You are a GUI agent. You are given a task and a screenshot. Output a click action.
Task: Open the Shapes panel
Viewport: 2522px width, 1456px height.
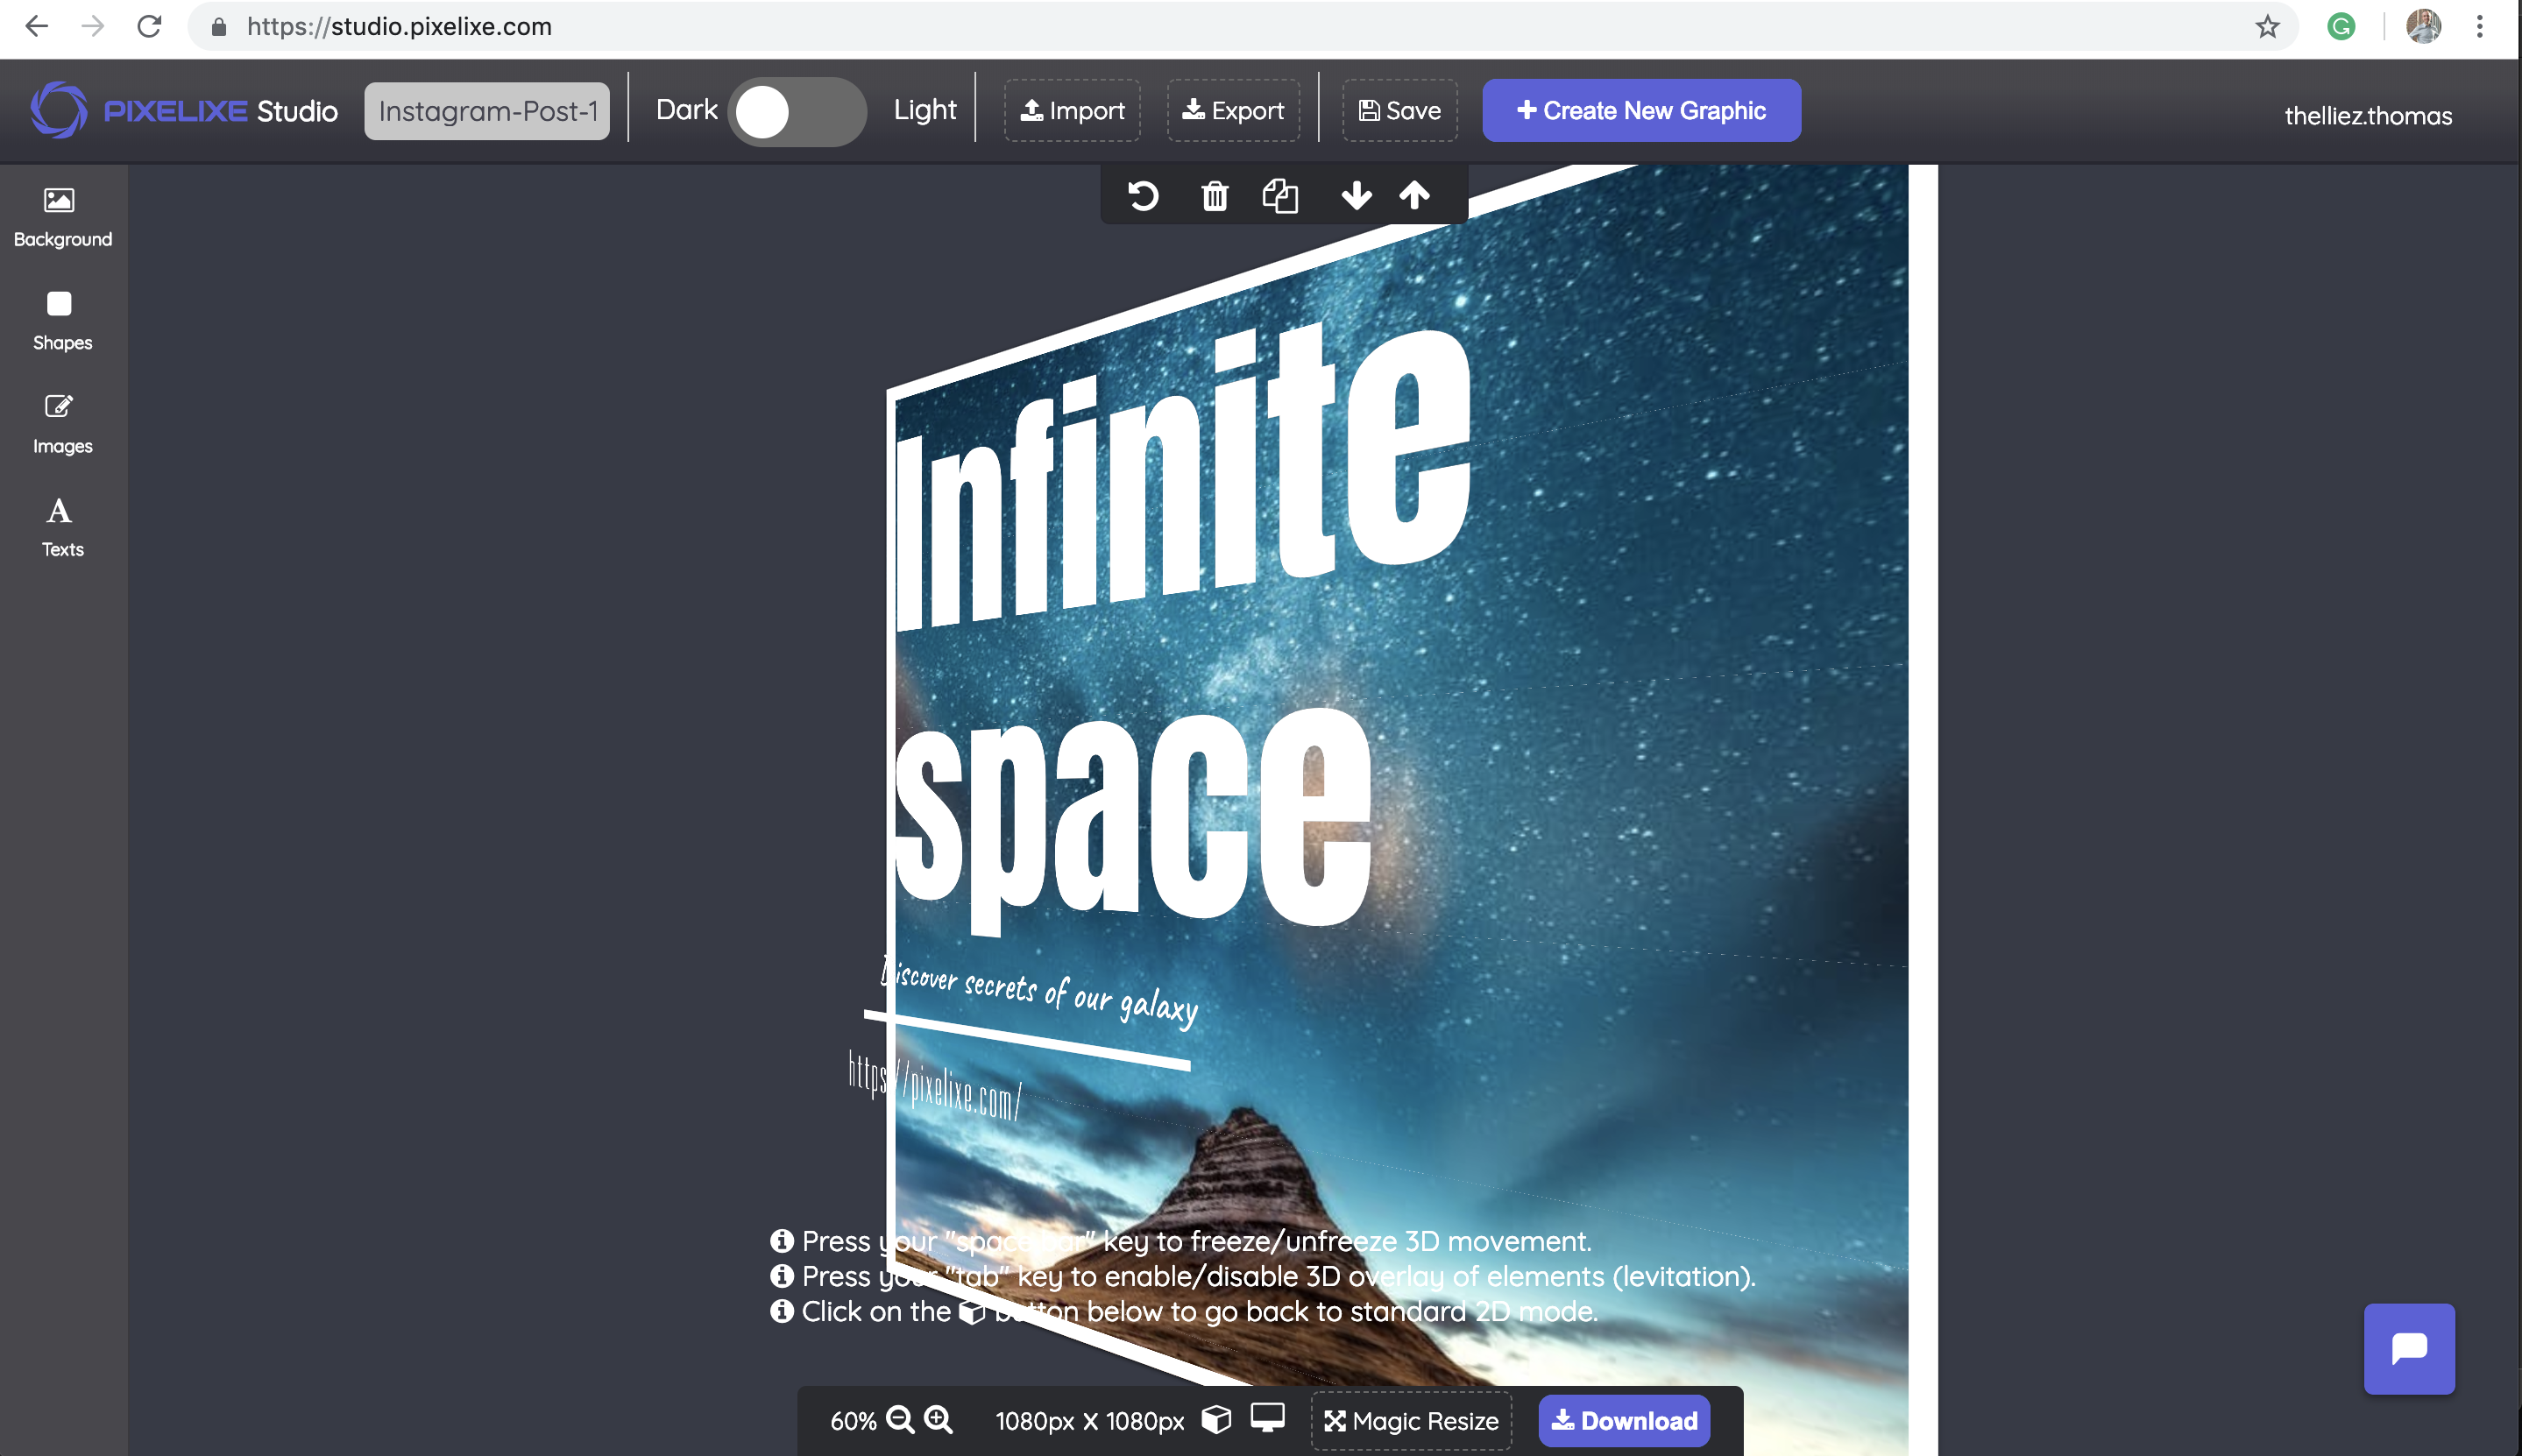pos(62,321)
